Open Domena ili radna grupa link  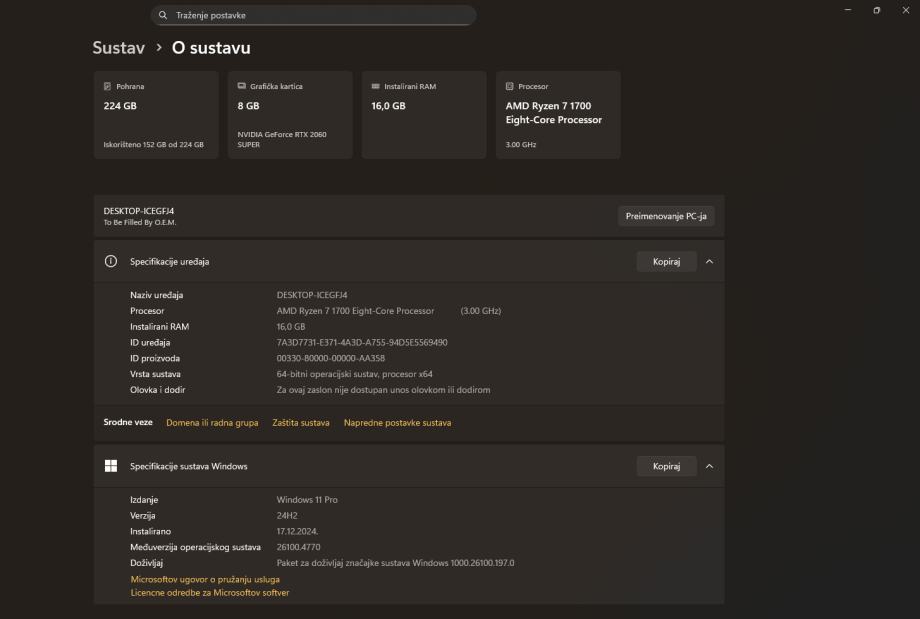pos(212,423)
